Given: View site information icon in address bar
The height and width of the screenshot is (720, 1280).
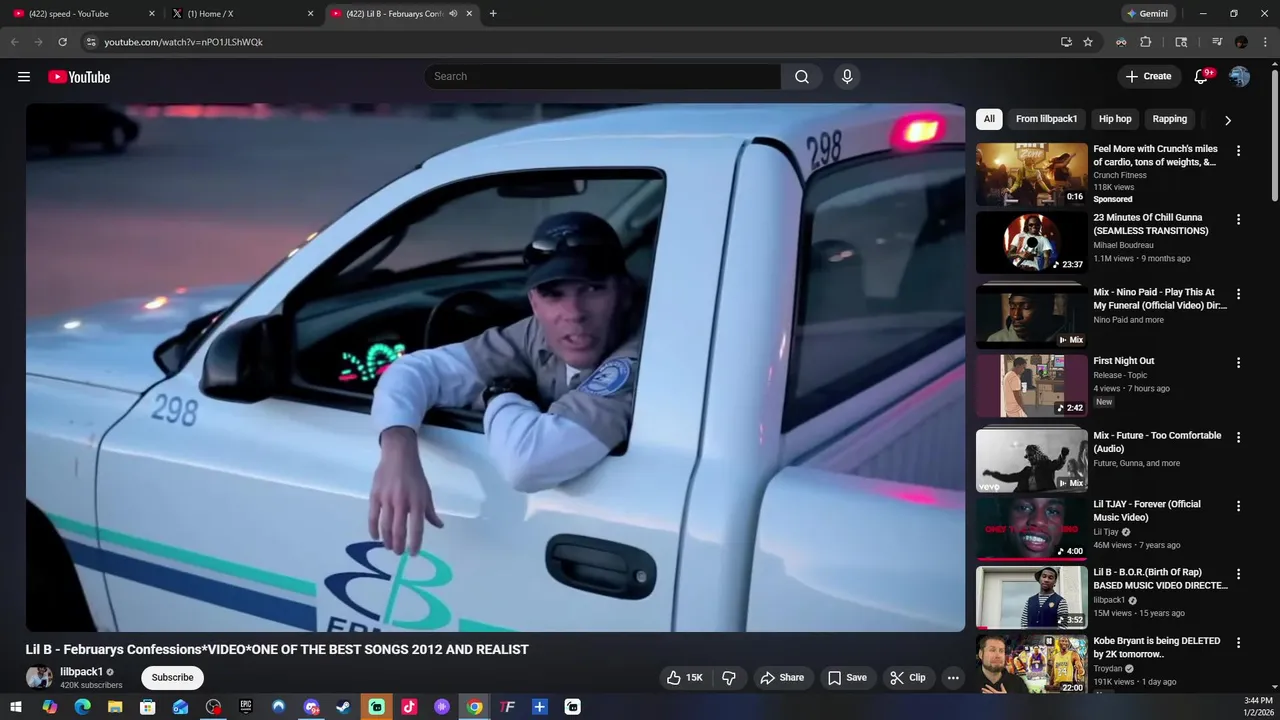Looking at the screenshot, I should 91,42.
